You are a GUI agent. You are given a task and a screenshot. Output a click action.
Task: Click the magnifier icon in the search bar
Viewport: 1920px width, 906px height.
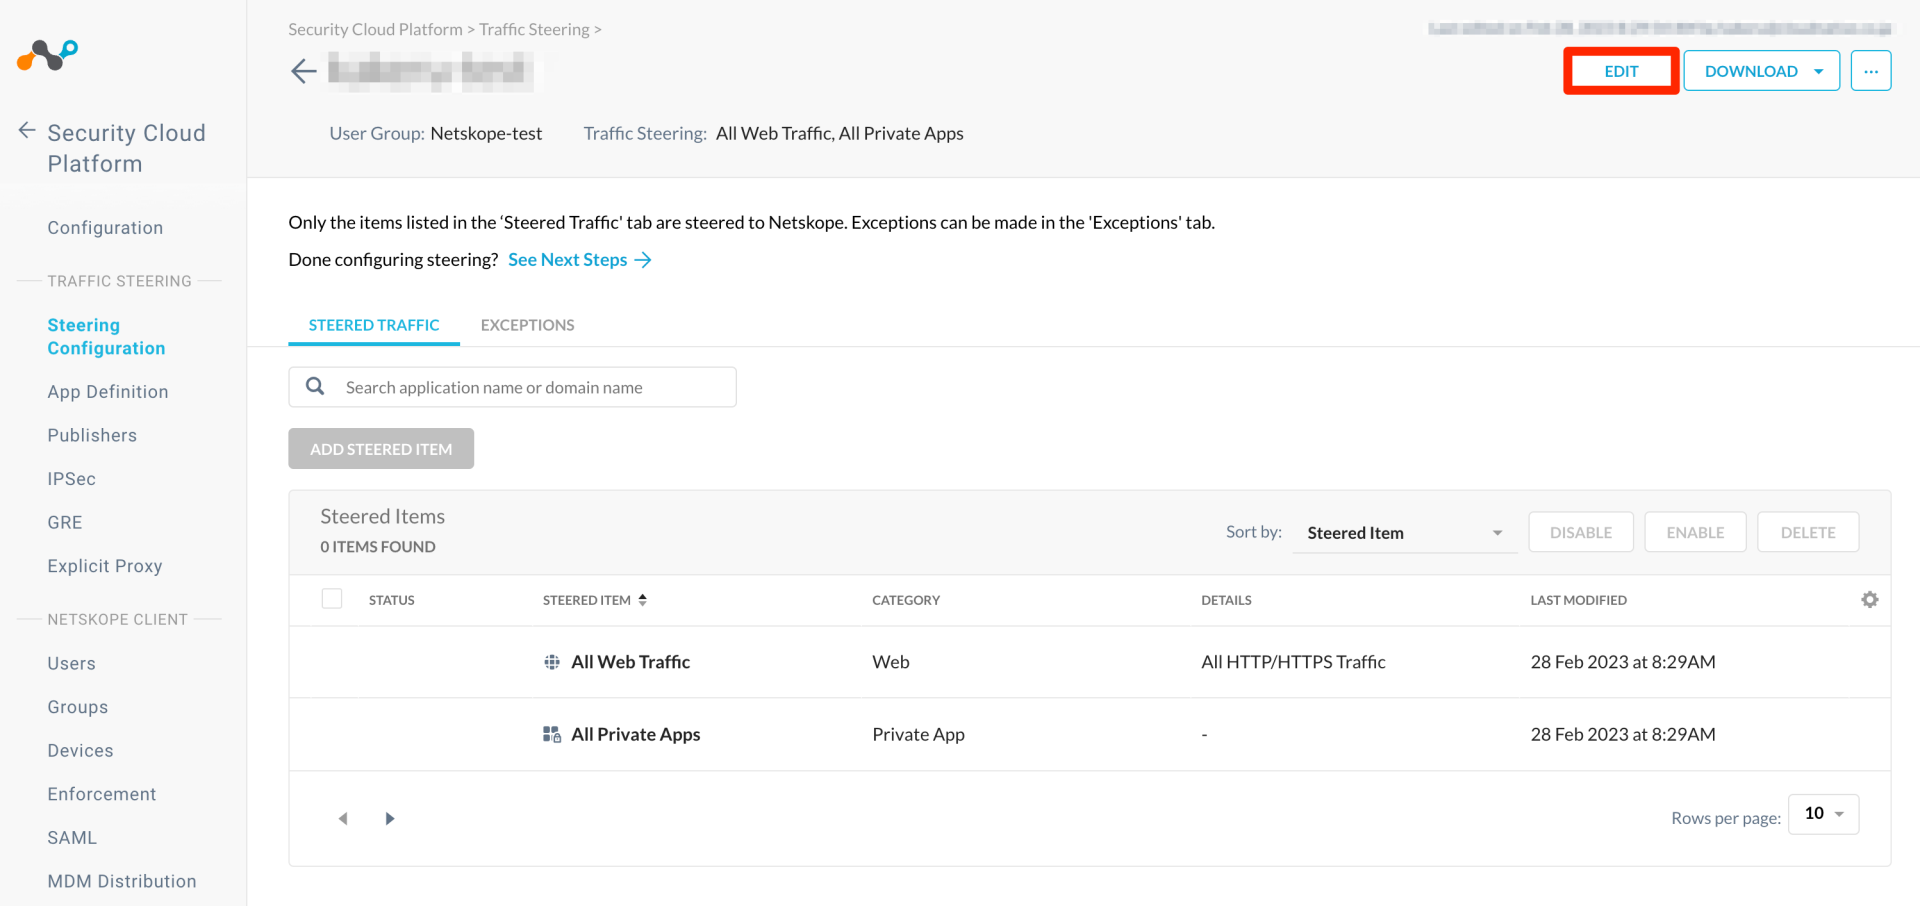coord(315,386)
